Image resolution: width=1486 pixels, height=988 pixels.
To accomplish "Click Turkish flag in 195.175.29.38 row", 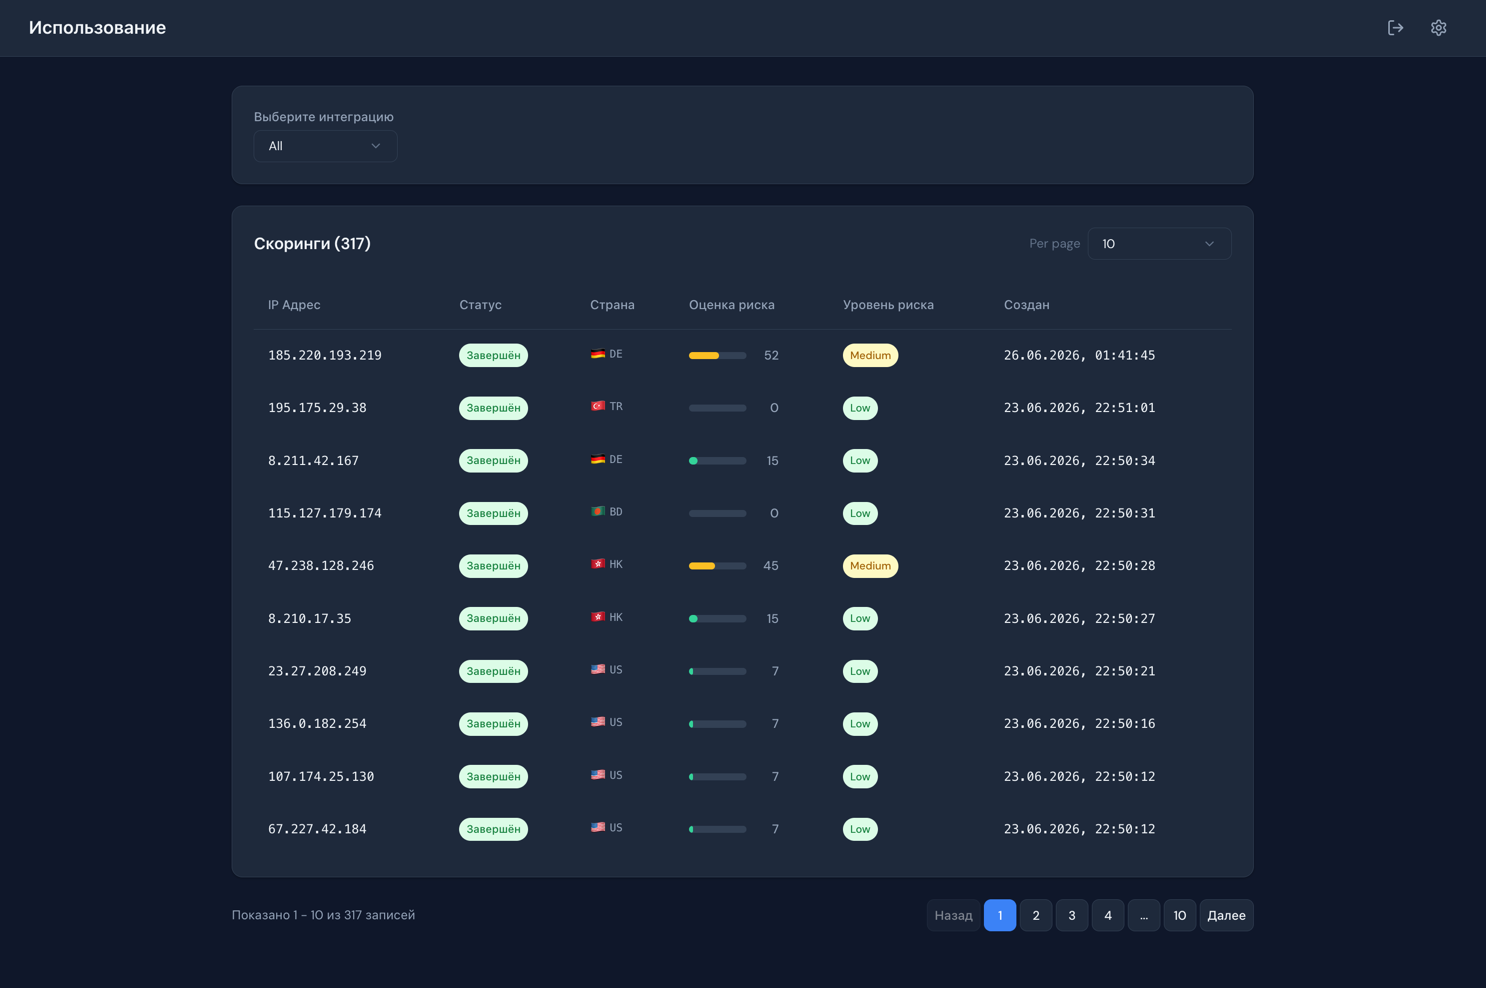I will click(x=598, y=406).
